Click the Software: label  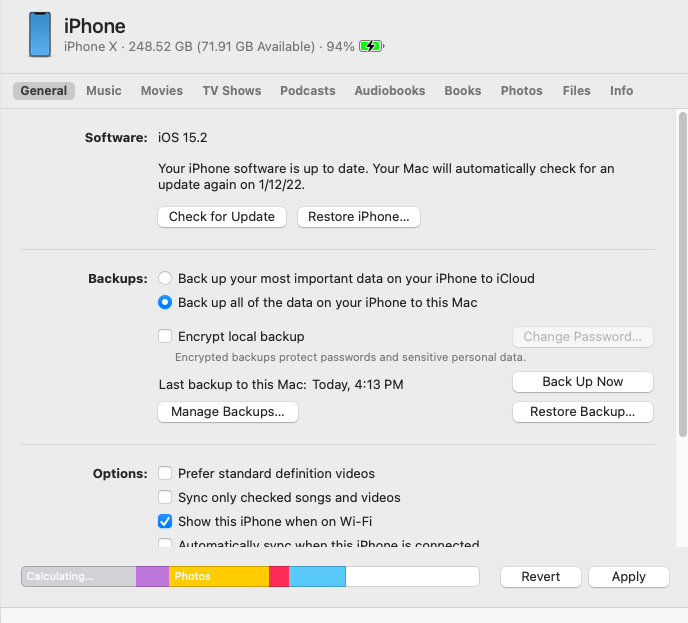(116, 138)
